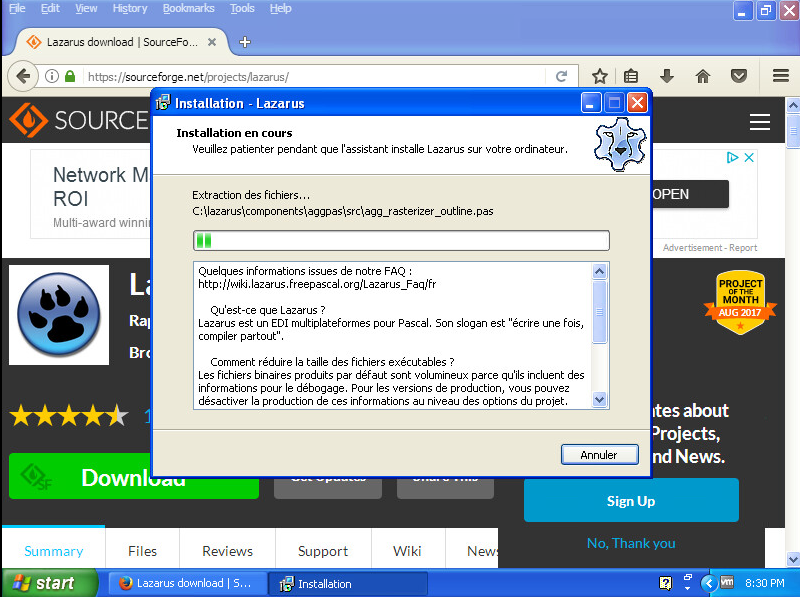Viewport: 800px width, 597px height.
Task: Click the Firefox back arrow button
Action: [x=23, y=77]
